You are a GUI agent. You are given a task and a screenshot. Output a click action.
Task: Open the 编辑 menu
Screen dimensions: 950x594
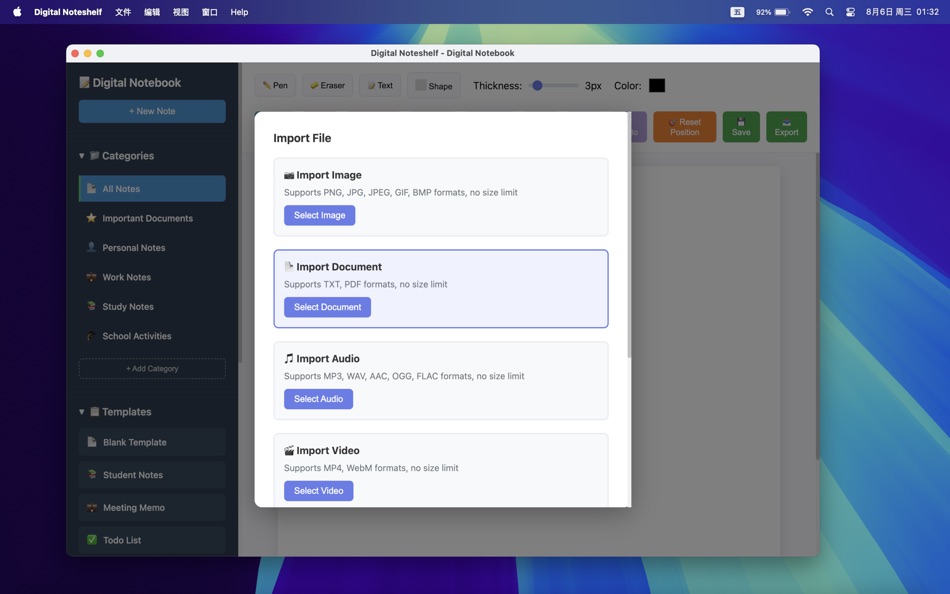click(152, 12)
